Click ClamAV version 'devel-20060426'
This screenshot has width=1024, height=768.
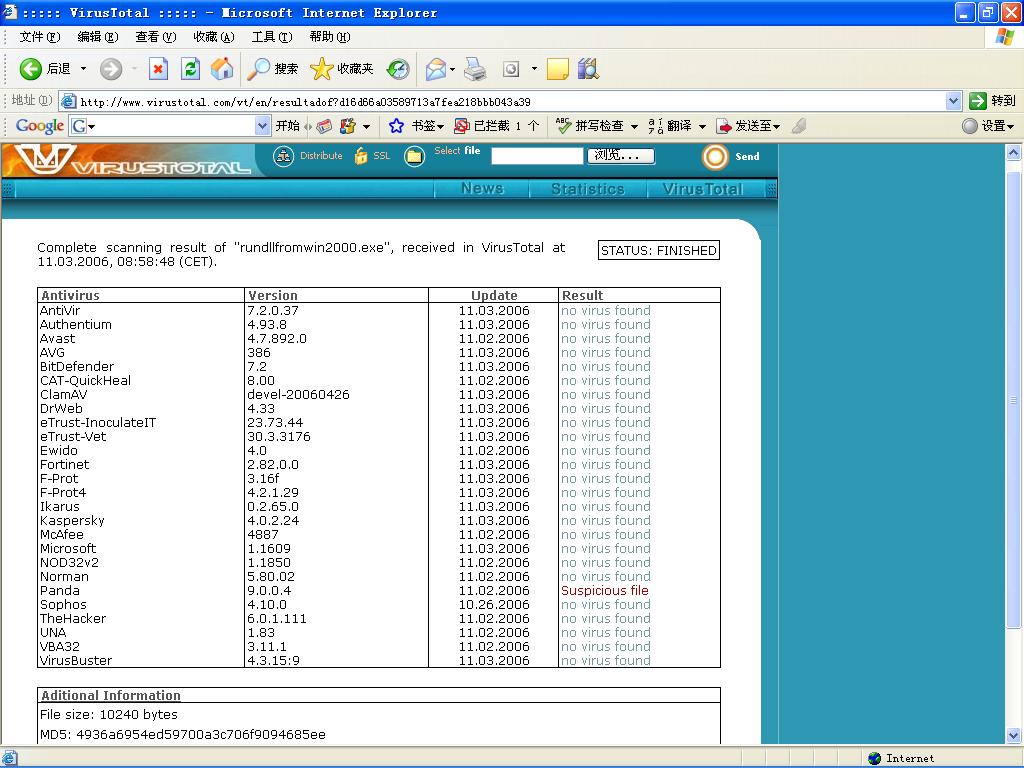coord(298,394)
